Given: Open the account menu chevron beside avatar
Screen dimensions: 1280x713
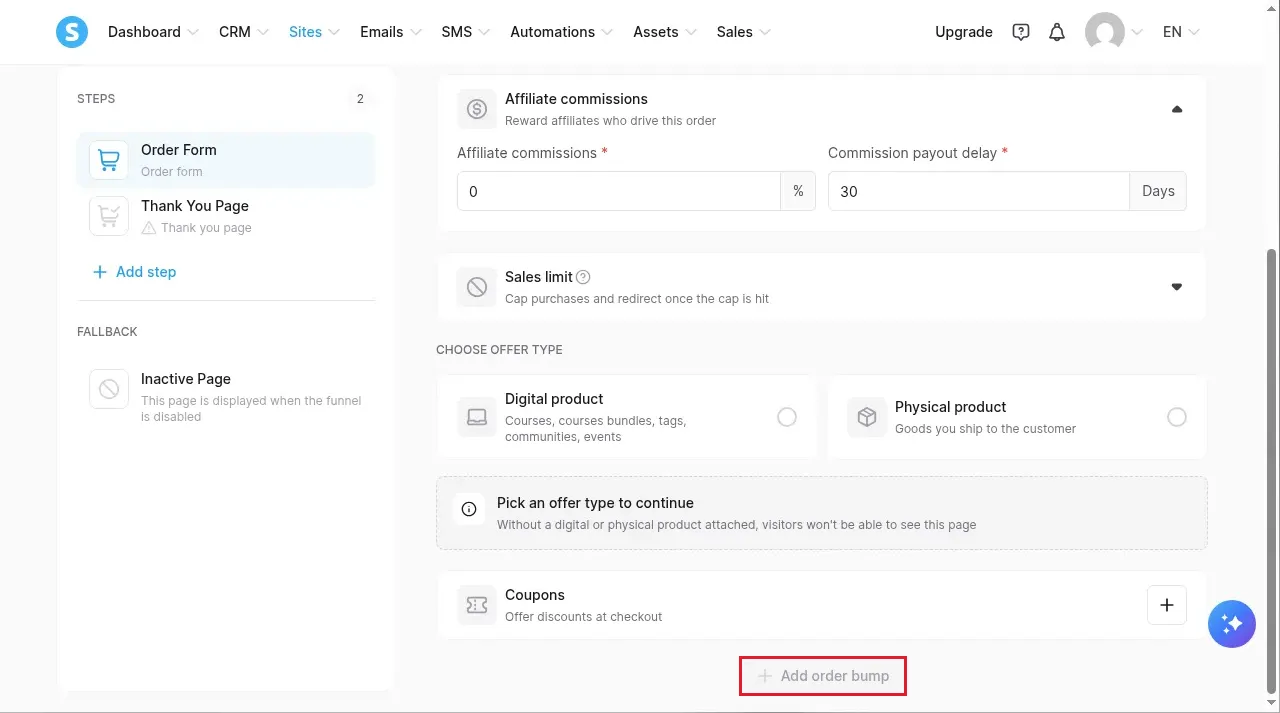Looking at the screenshot, I should point(1137,32).
